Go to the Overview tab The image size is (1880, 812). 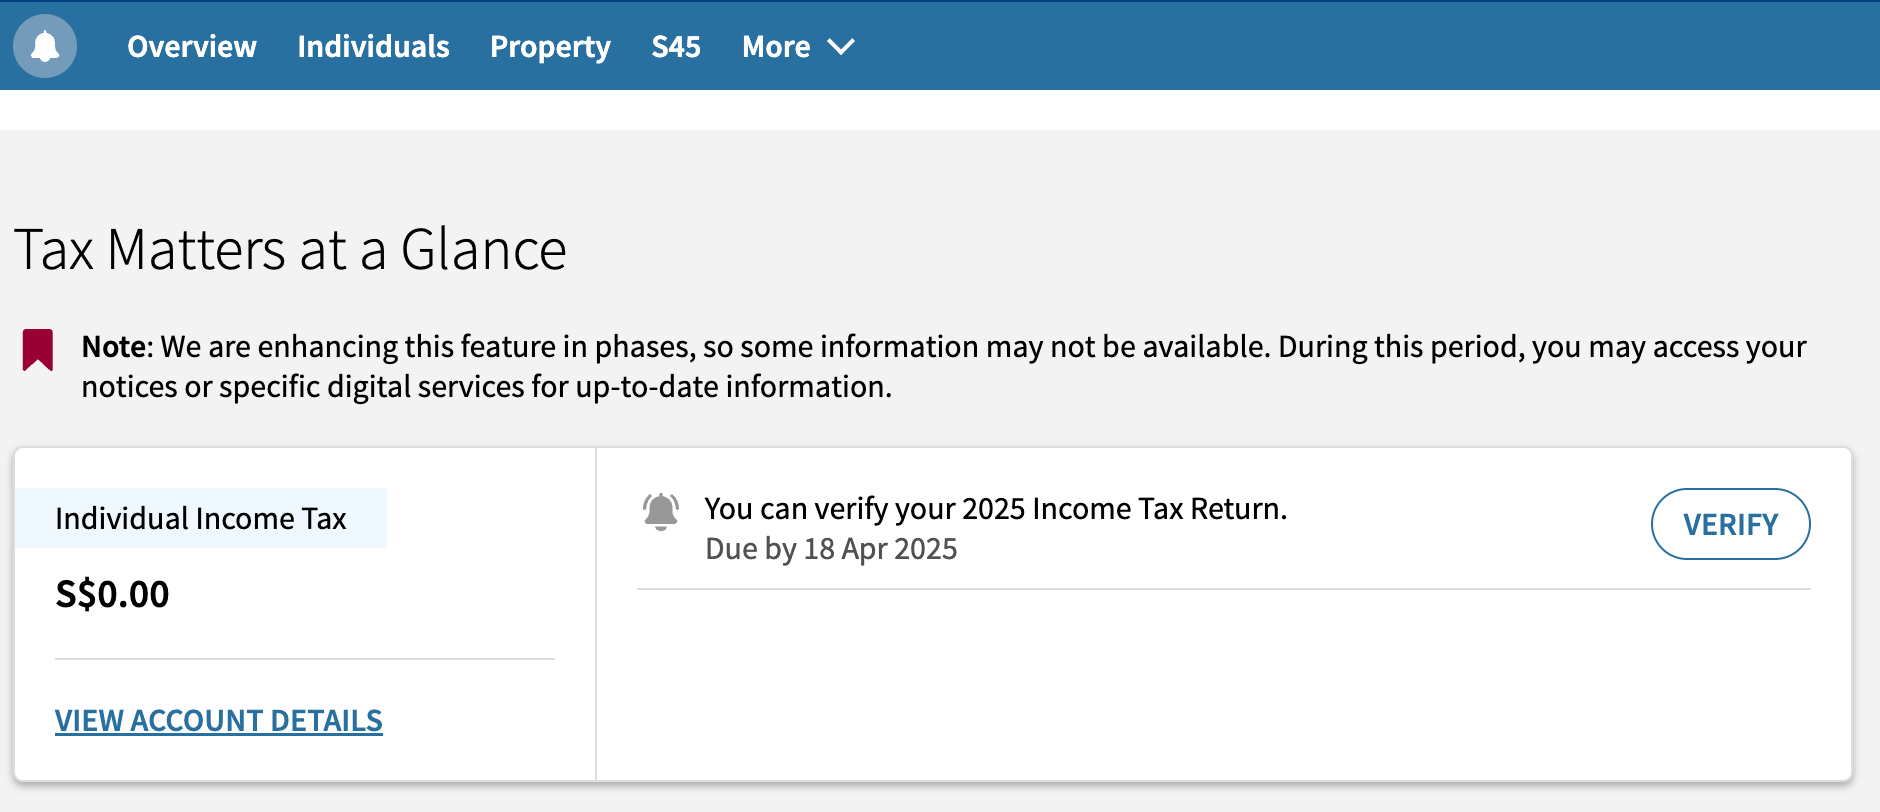click(x=192, y=47)
